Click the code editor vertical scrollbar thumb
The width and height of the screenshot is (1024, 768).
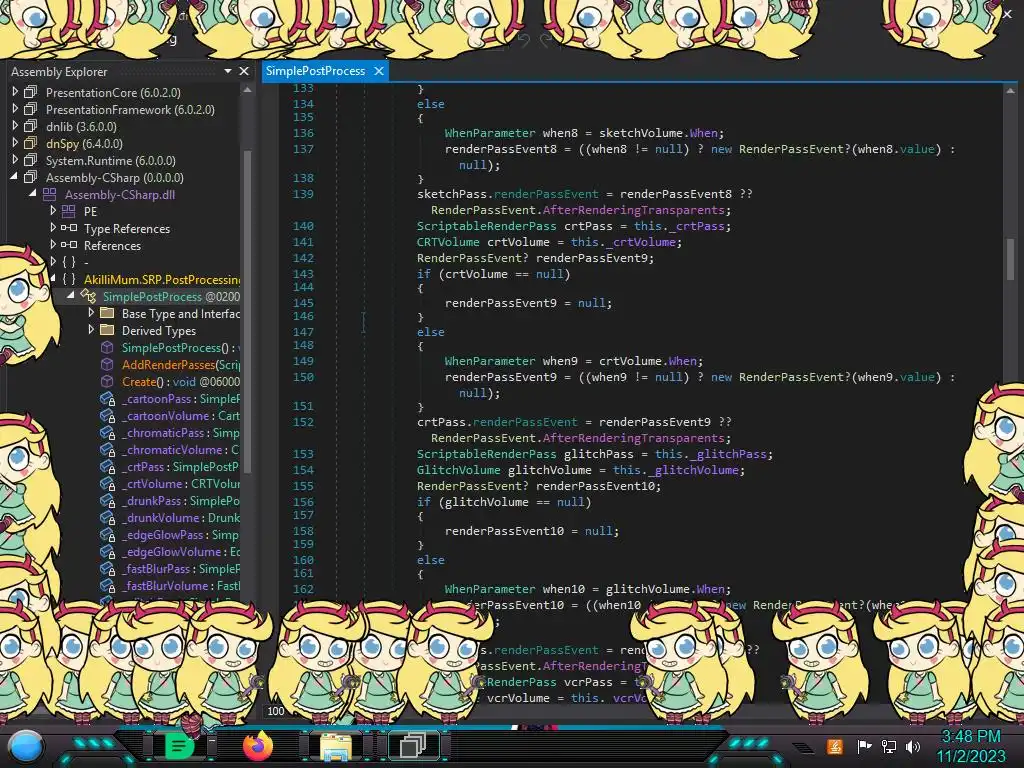[1010, 258]
